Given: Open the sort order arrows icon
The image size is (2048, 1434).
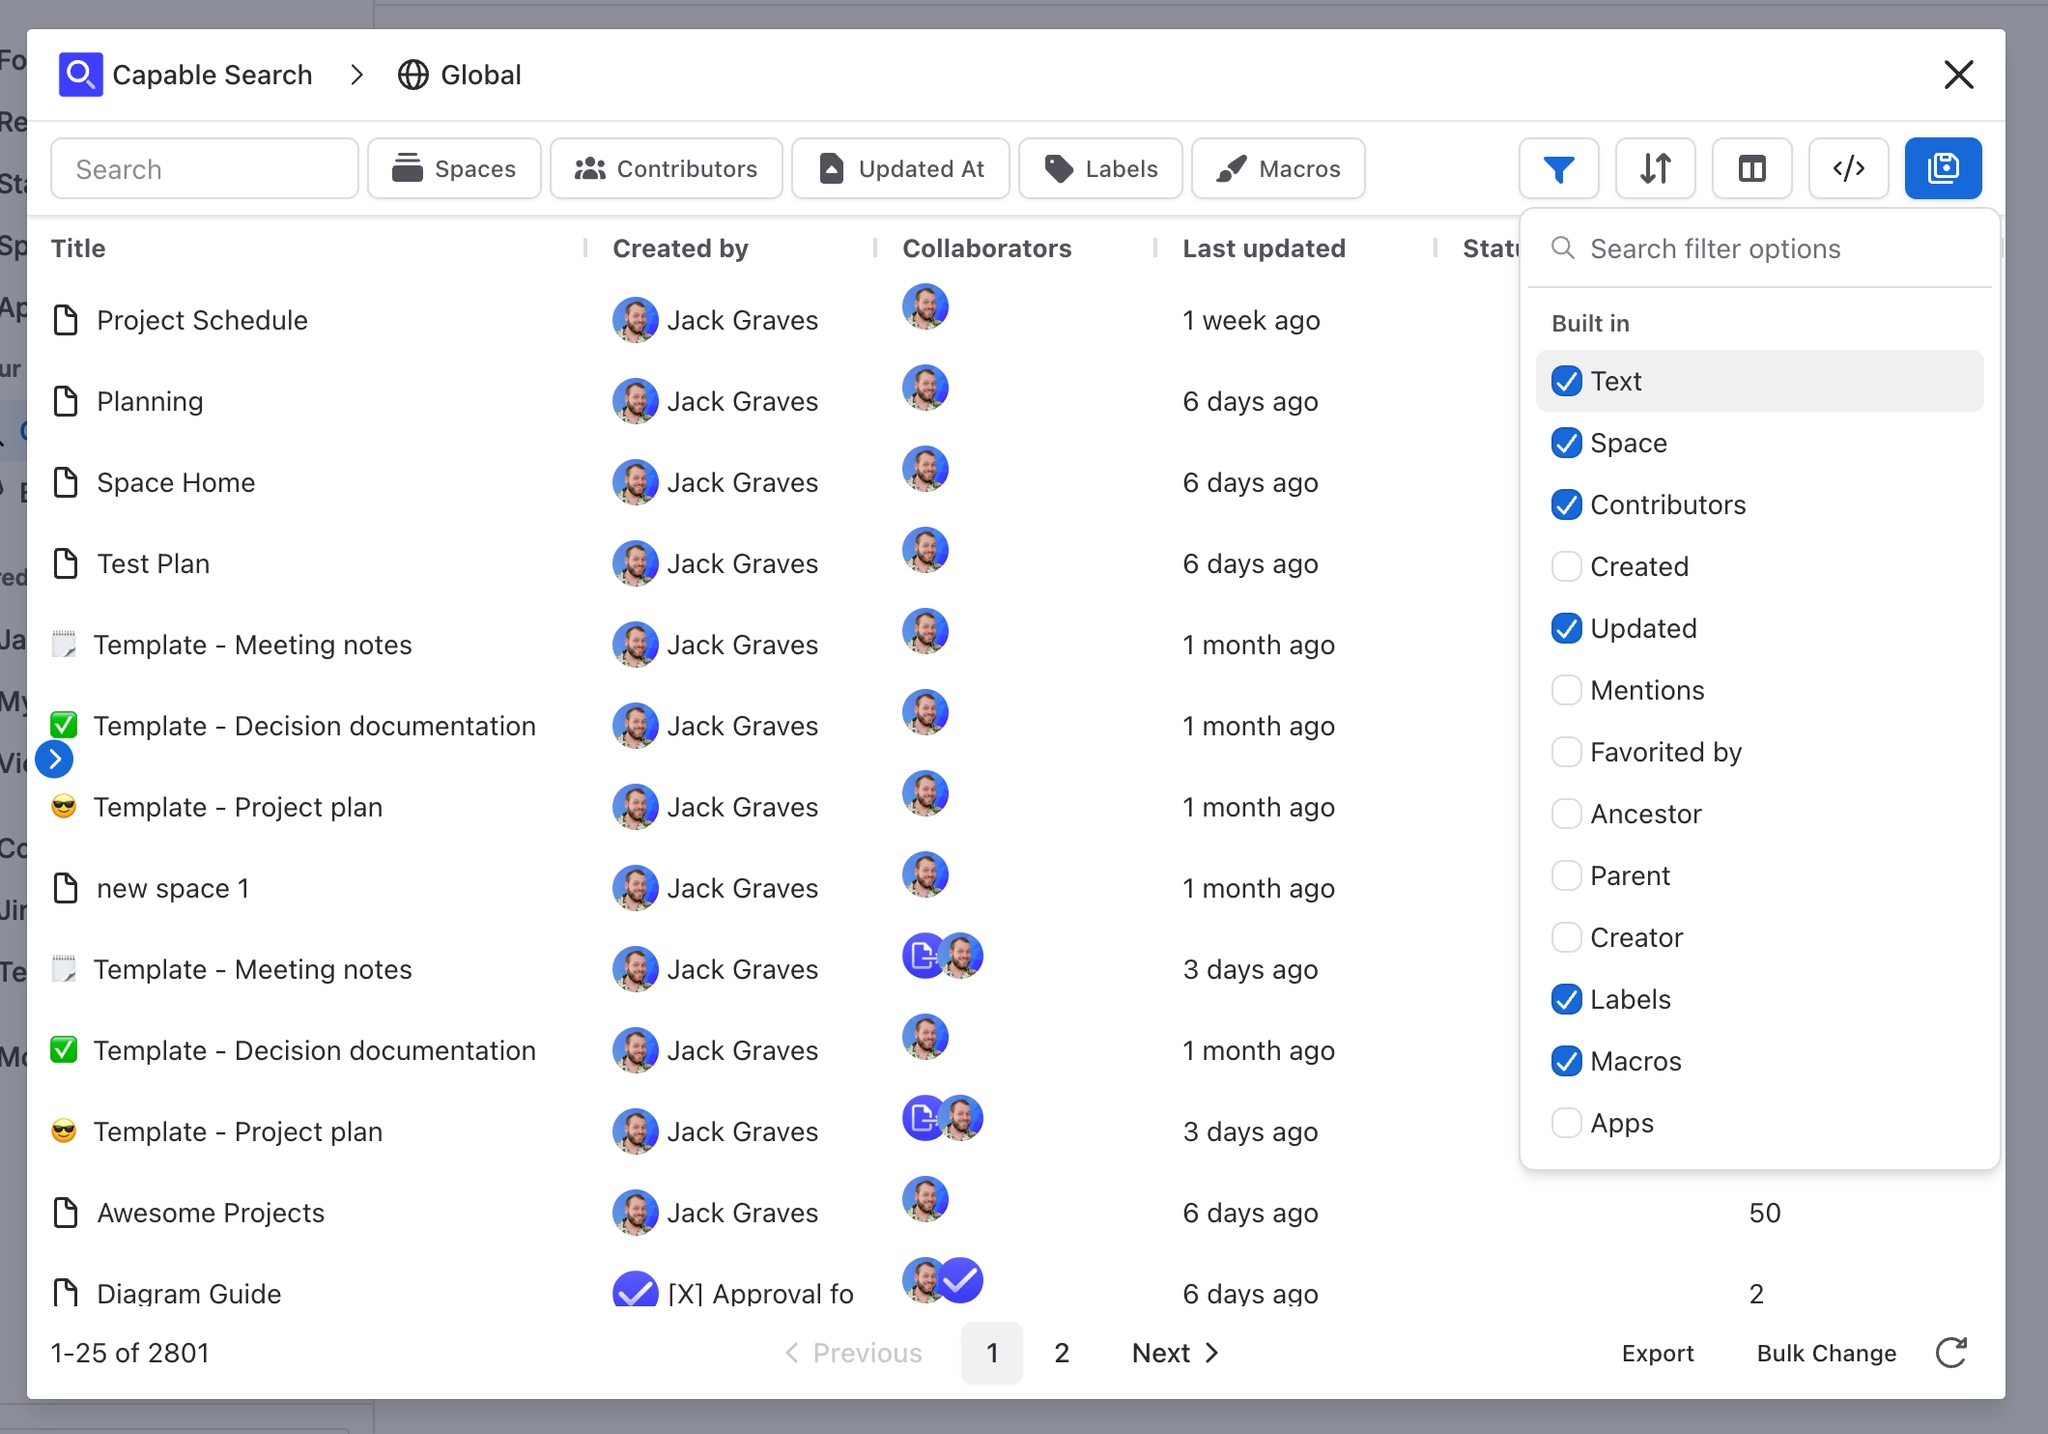Looking at the screenshot, I should point(1655,169).
